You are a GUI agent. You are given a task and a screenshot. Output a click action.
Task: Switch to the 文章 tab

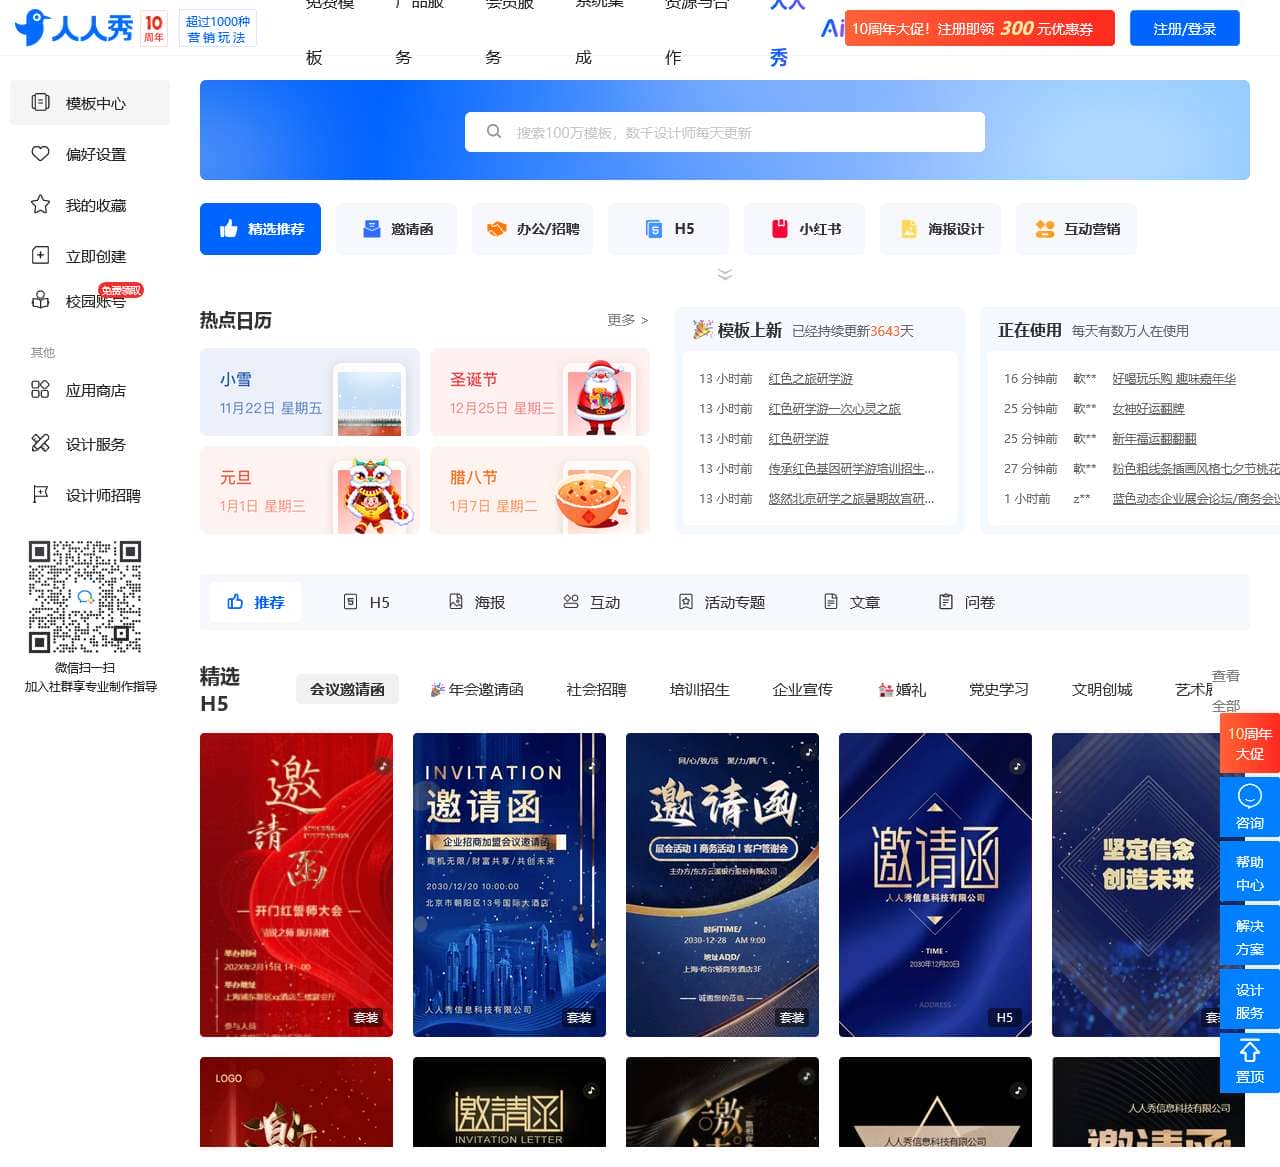(852, 602)
